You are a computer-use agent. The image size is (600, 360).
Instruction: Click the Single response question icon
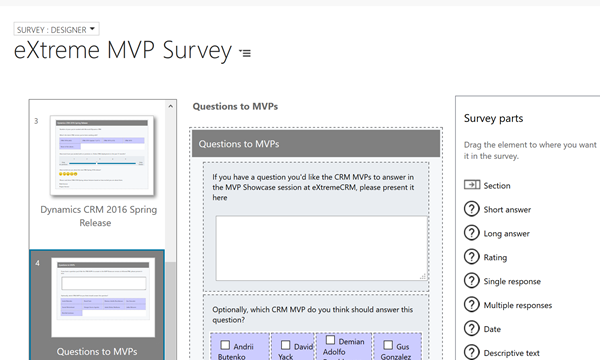tap(471, 280)
